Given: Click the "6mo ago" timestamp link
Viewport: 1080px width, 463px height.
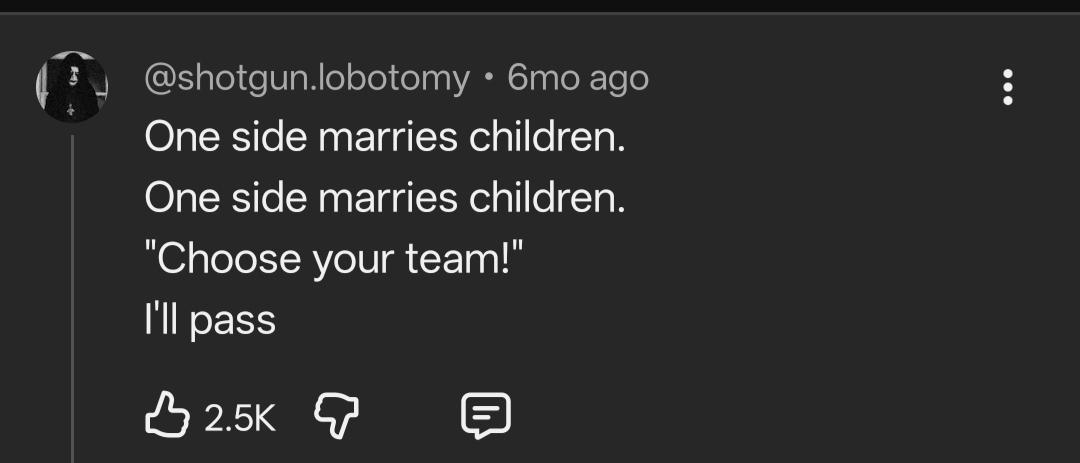Looking at the screenshot, I should pyautogui.click(x=578, y=78).
